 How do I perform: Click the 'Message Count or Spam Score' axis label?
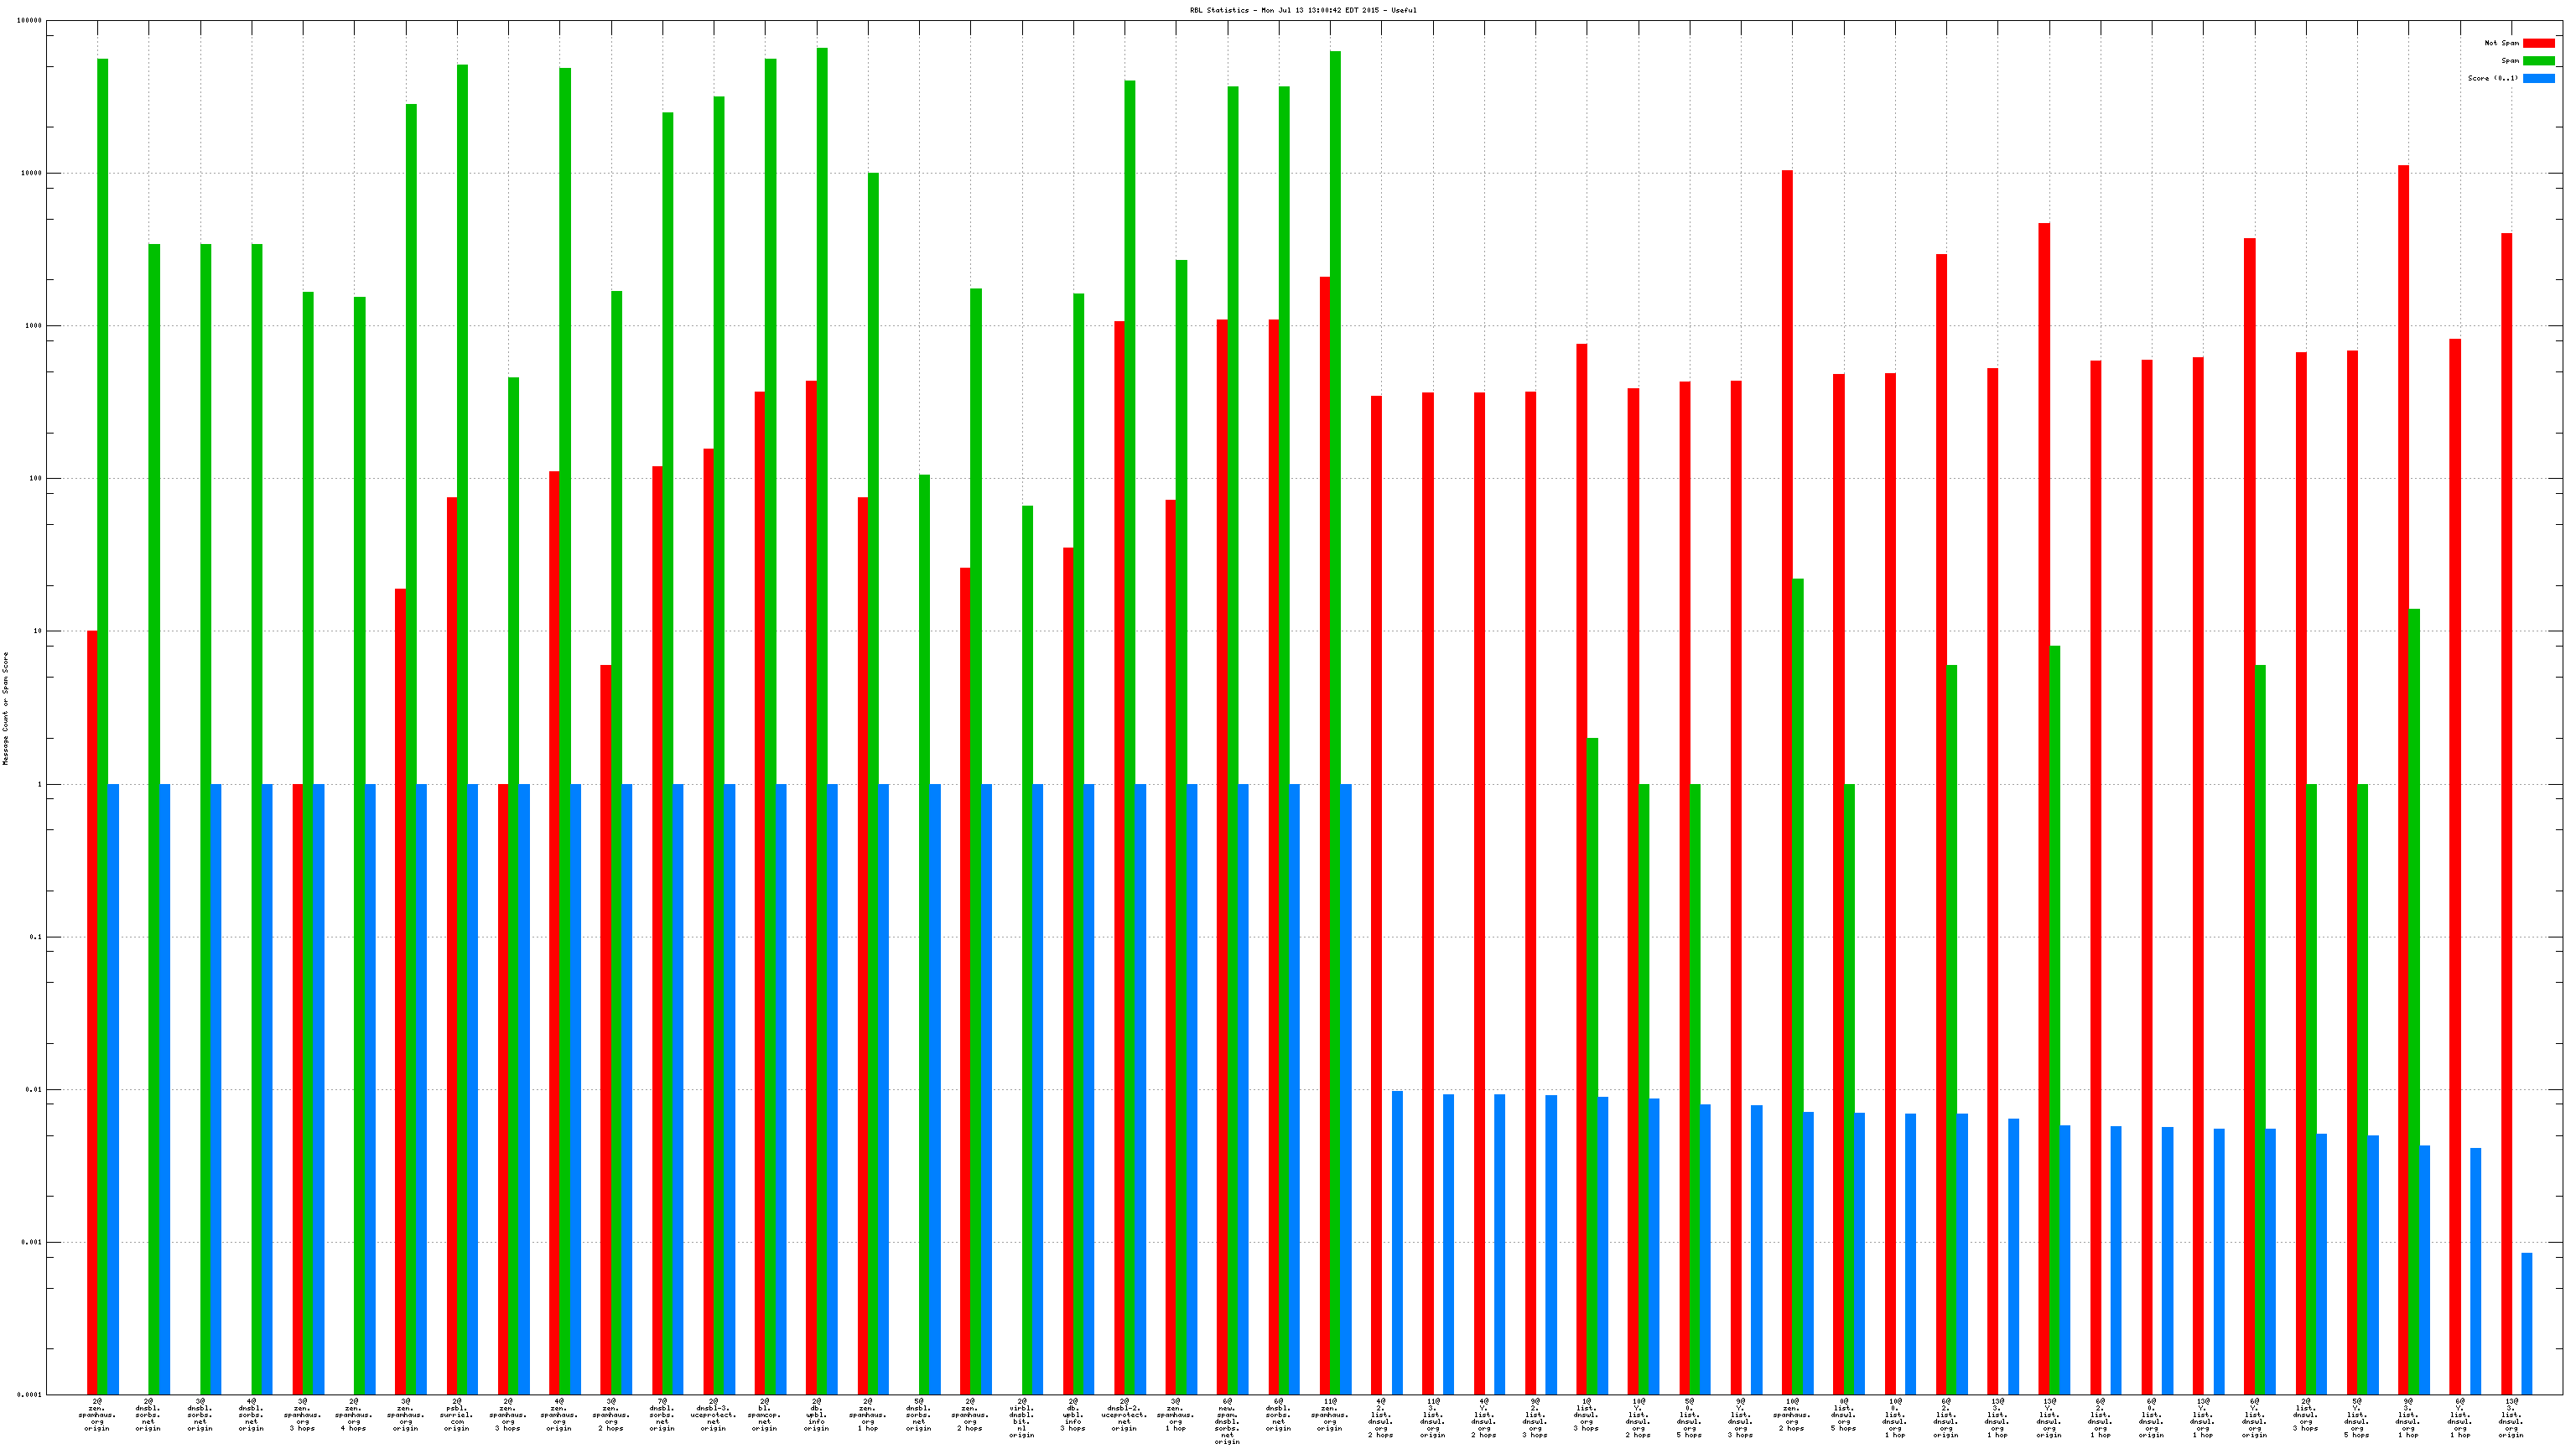click(x=5, y=708)
